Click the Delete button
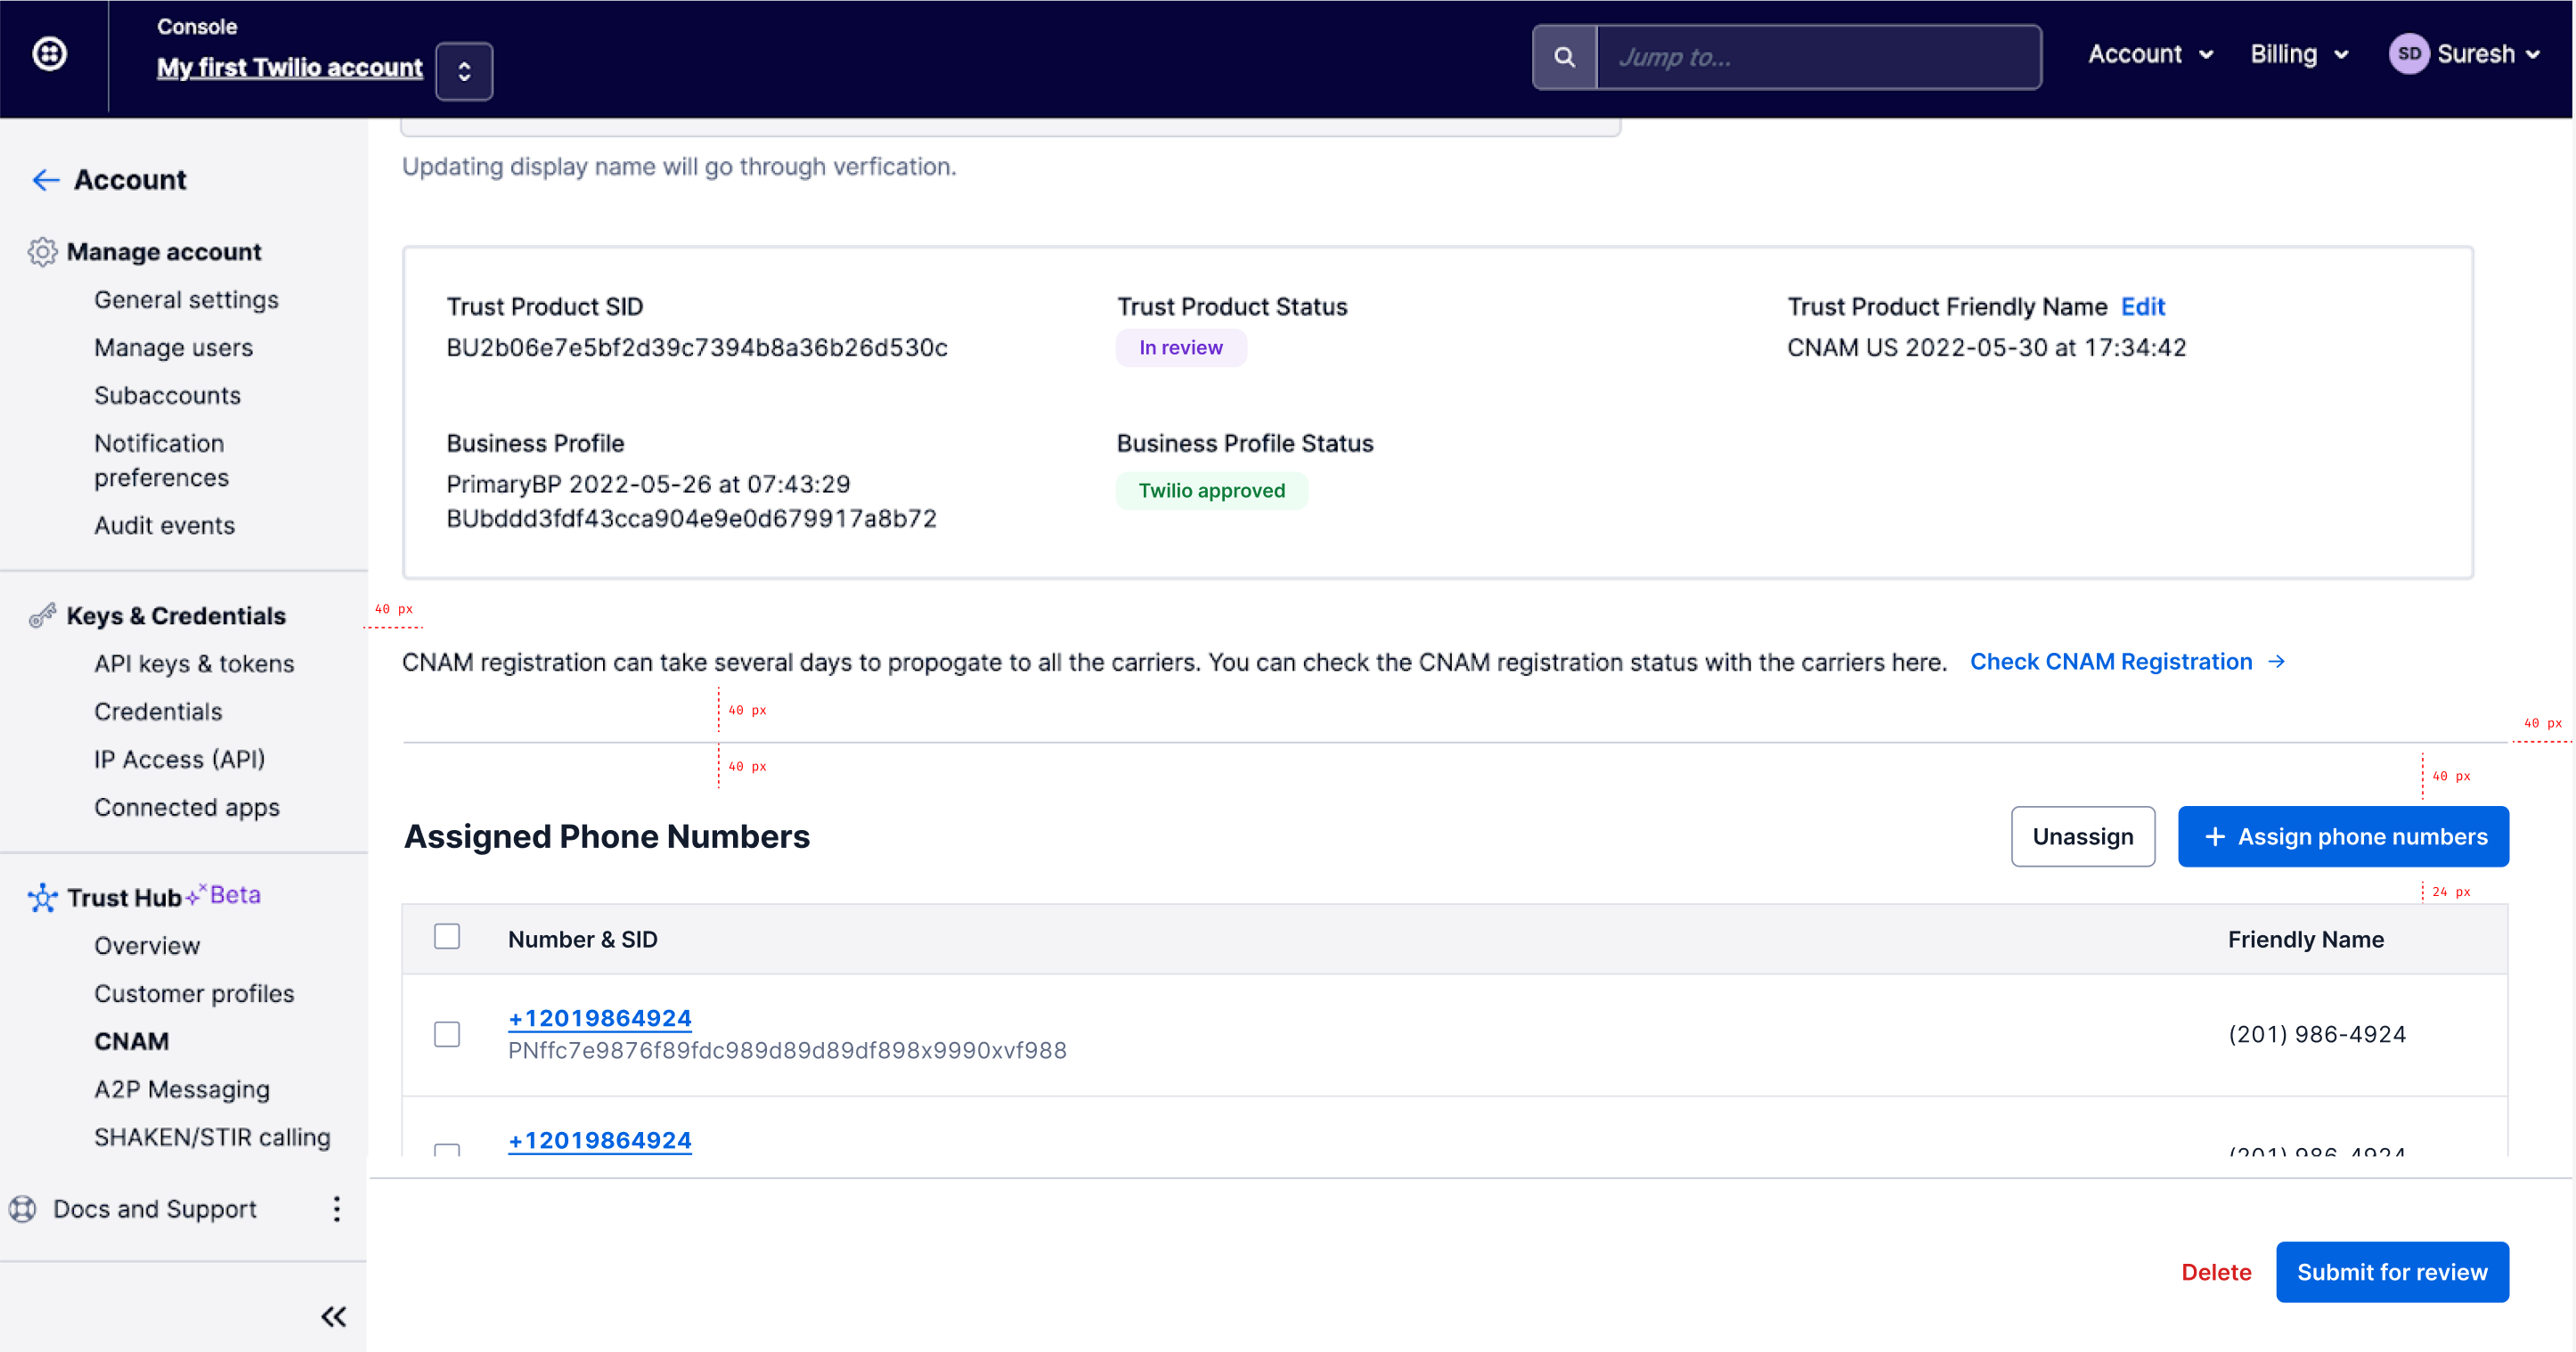The width and height of the screenshot is (2576, 1352). click(x=2216, y=1272)
